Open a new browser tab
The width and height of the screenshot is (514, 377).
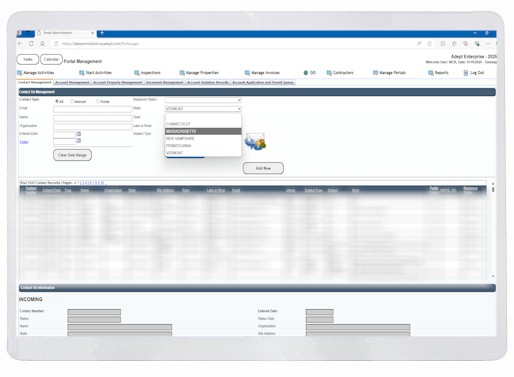[x=102, y=33]
